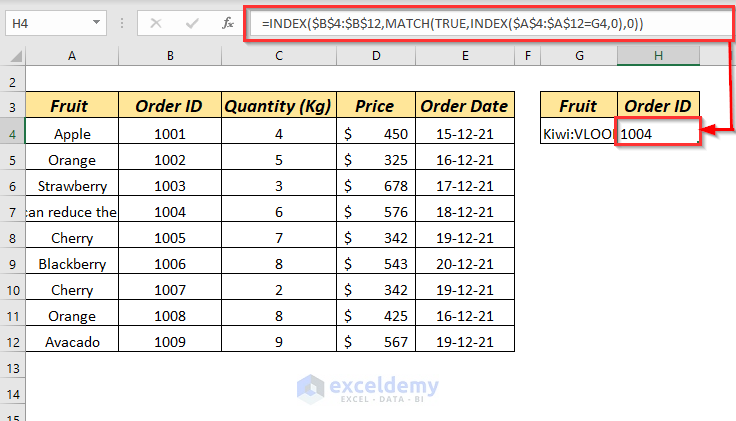Select the Blackberry cell

pos(72,264)
